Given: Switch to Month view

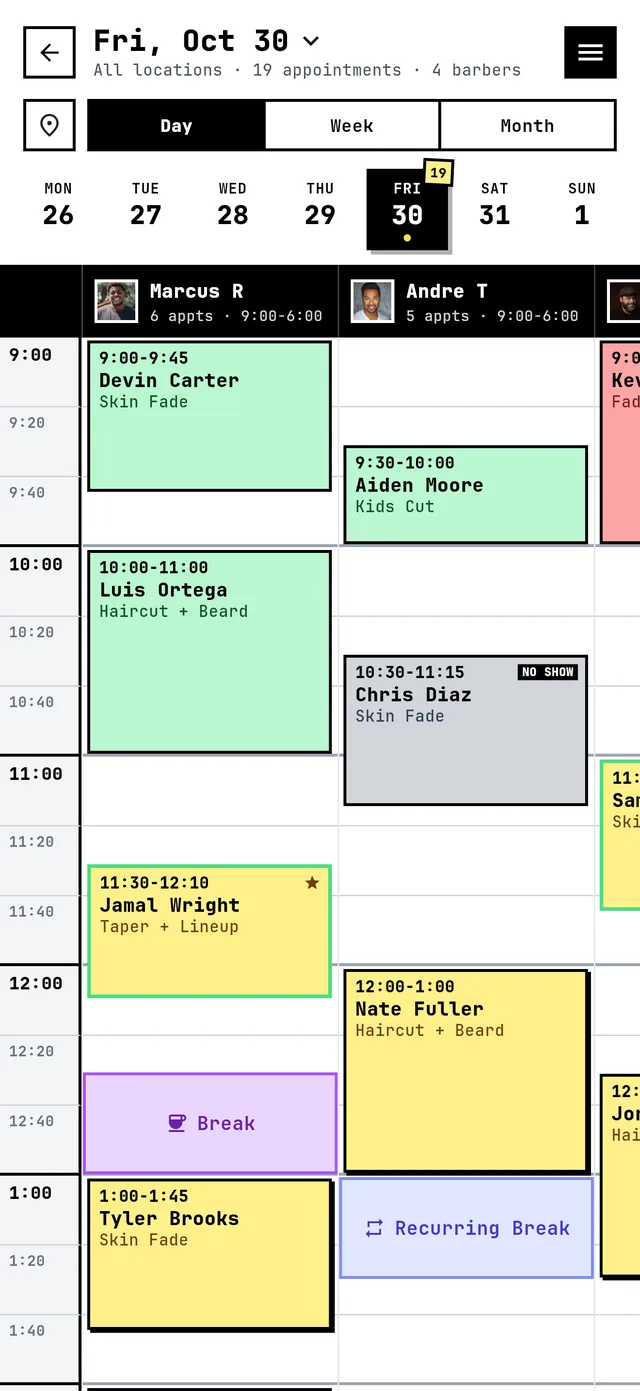Looking at the screenshot, I should coord(527,125).
